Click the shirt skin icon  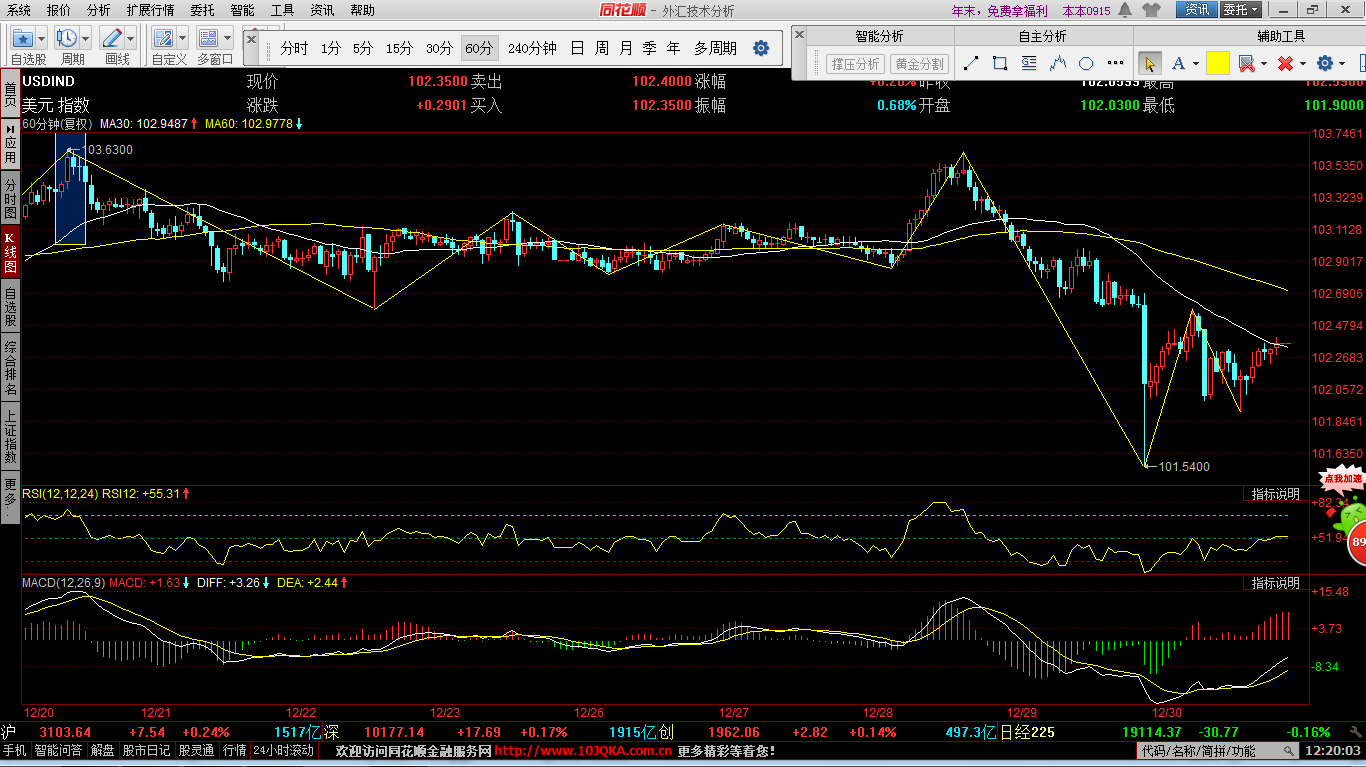point(1152,10)
